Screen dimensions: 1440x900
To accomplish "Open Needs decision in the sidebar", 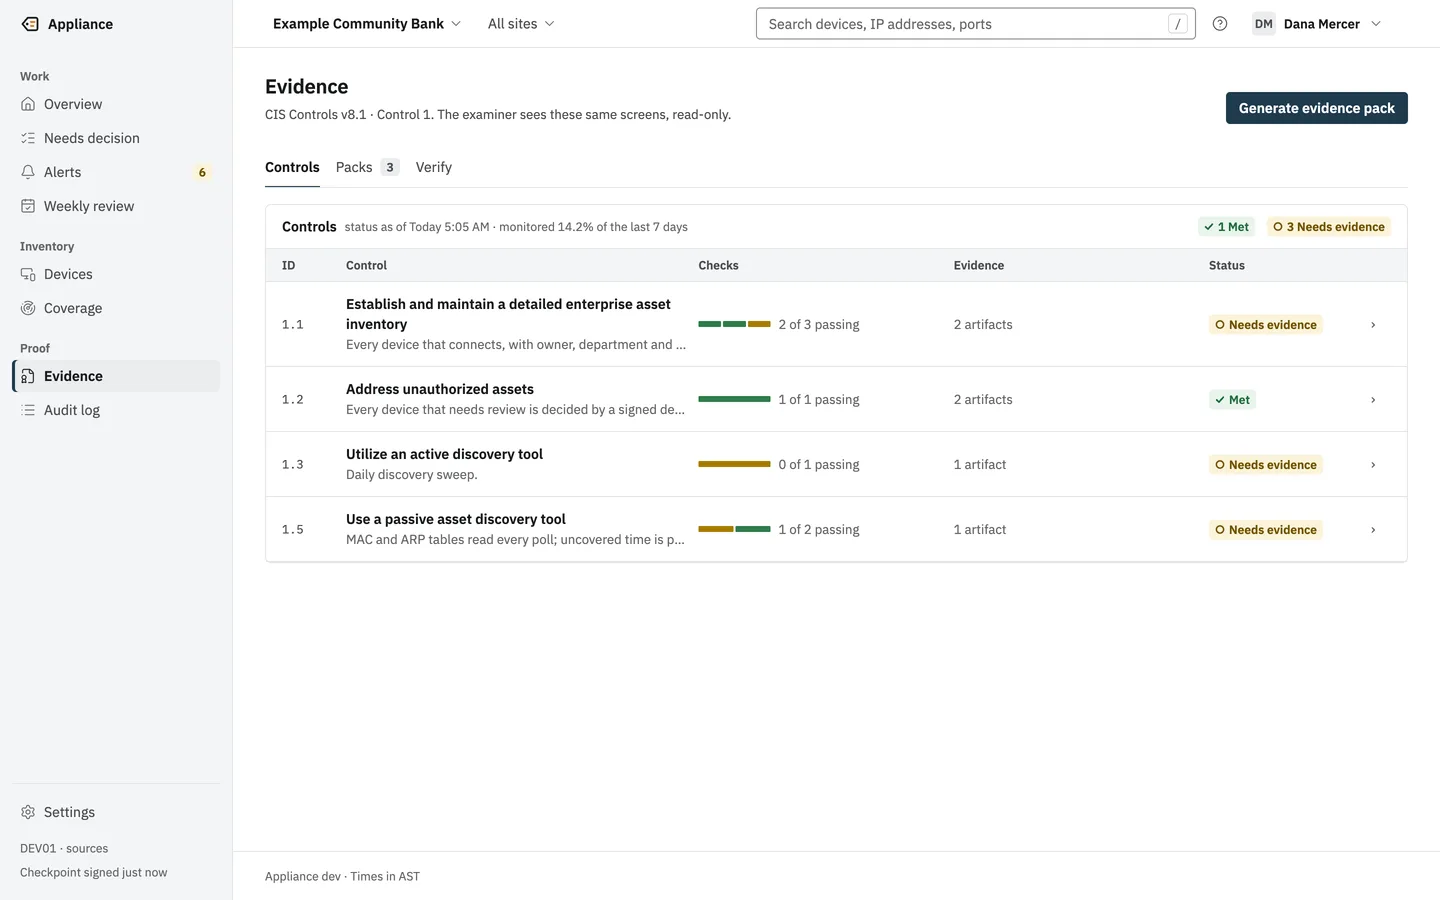I will (116, 138).
